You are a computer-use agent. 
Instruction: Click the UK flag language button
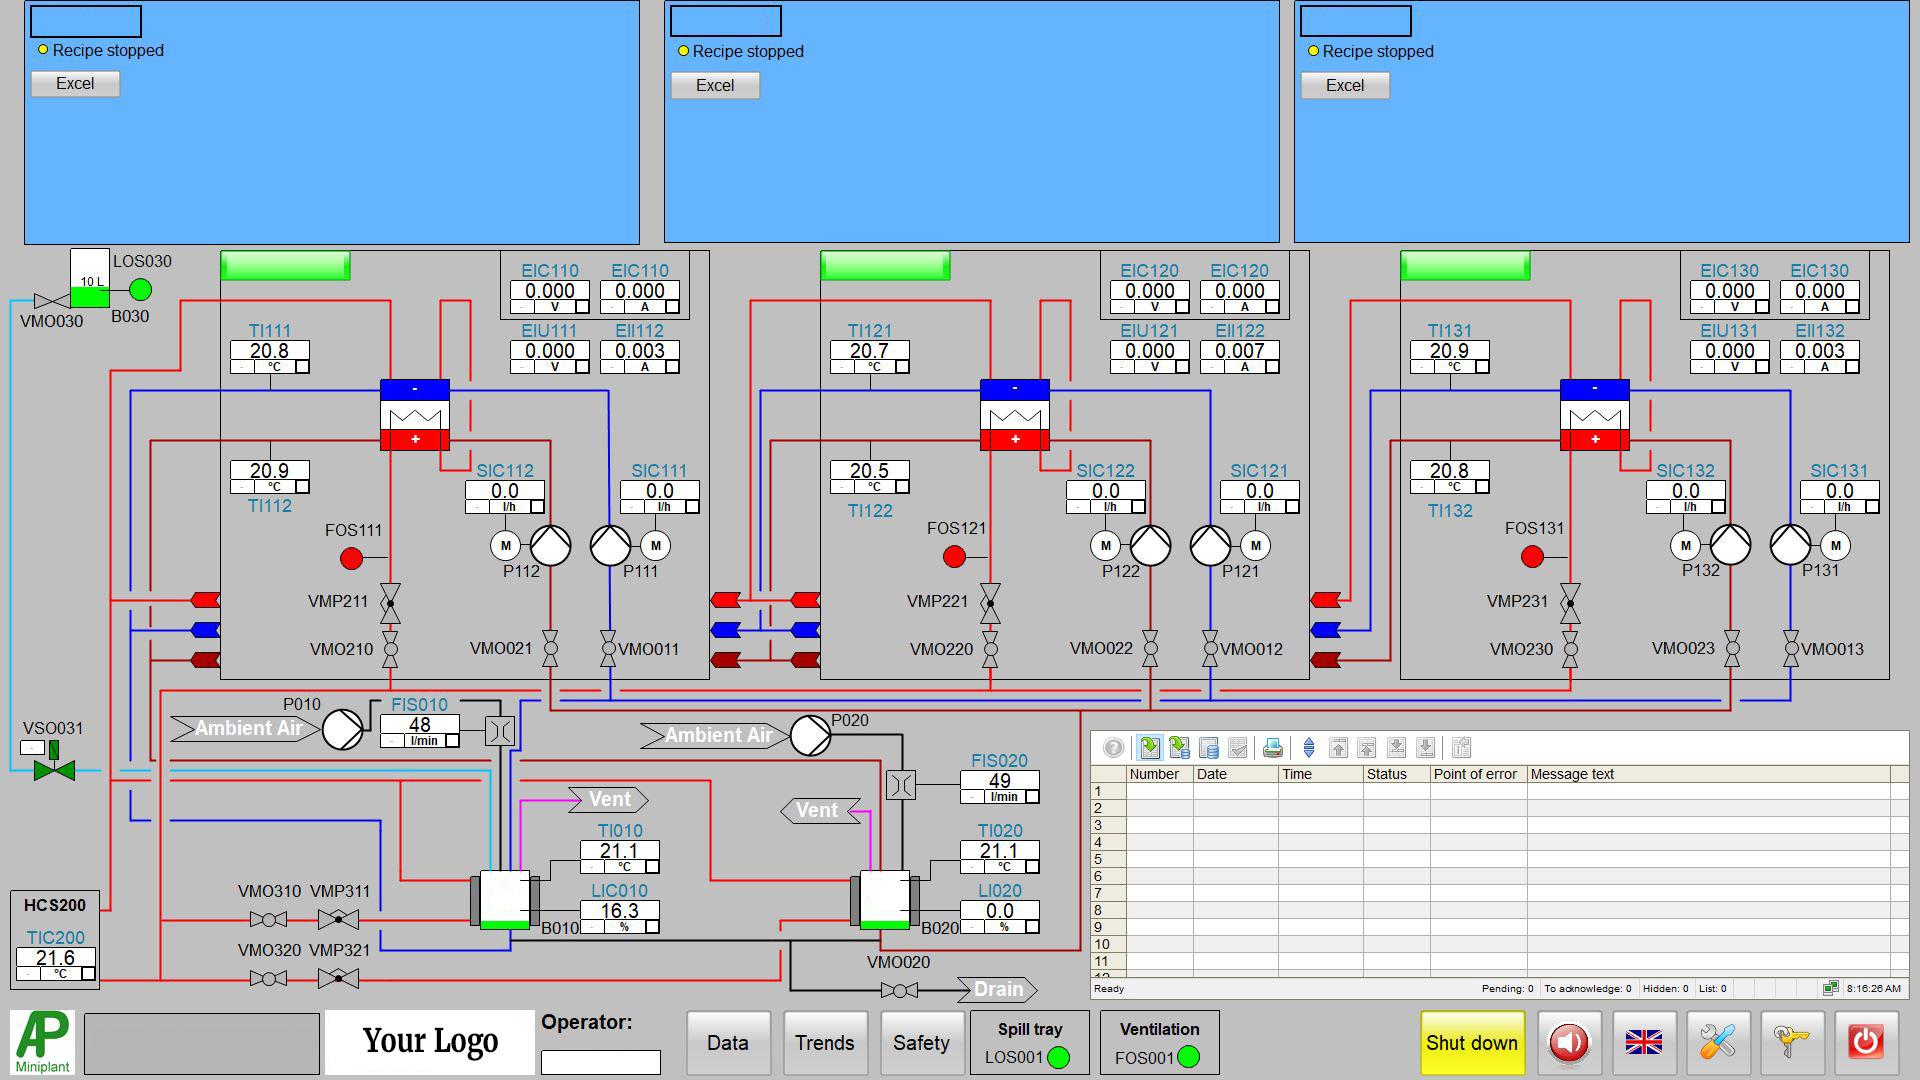(x=1643, y=1043)
